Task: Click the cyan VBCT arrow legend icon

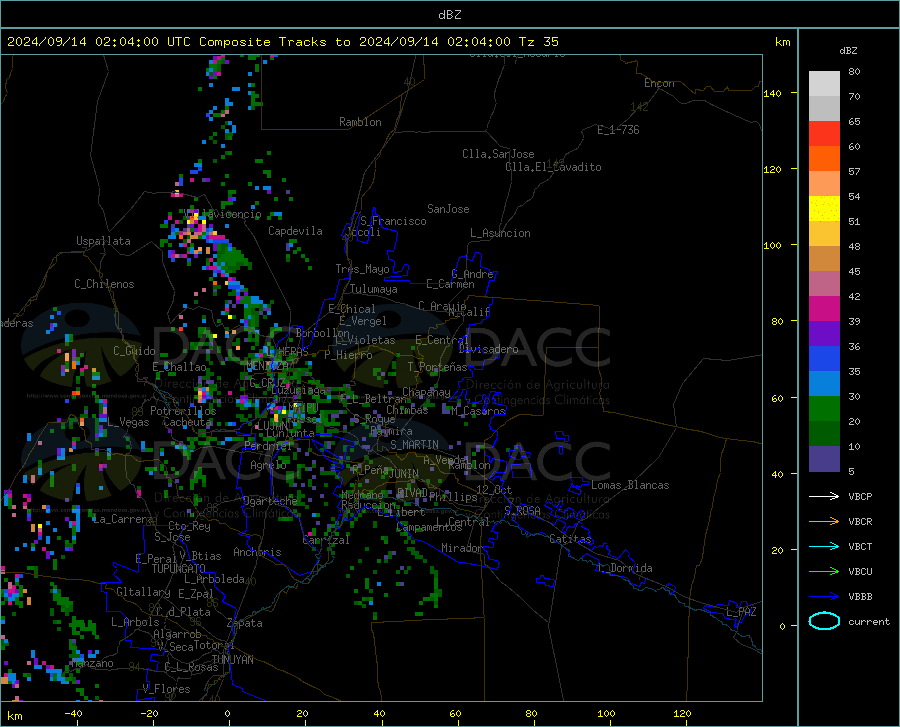Action: tap(824, 546)
